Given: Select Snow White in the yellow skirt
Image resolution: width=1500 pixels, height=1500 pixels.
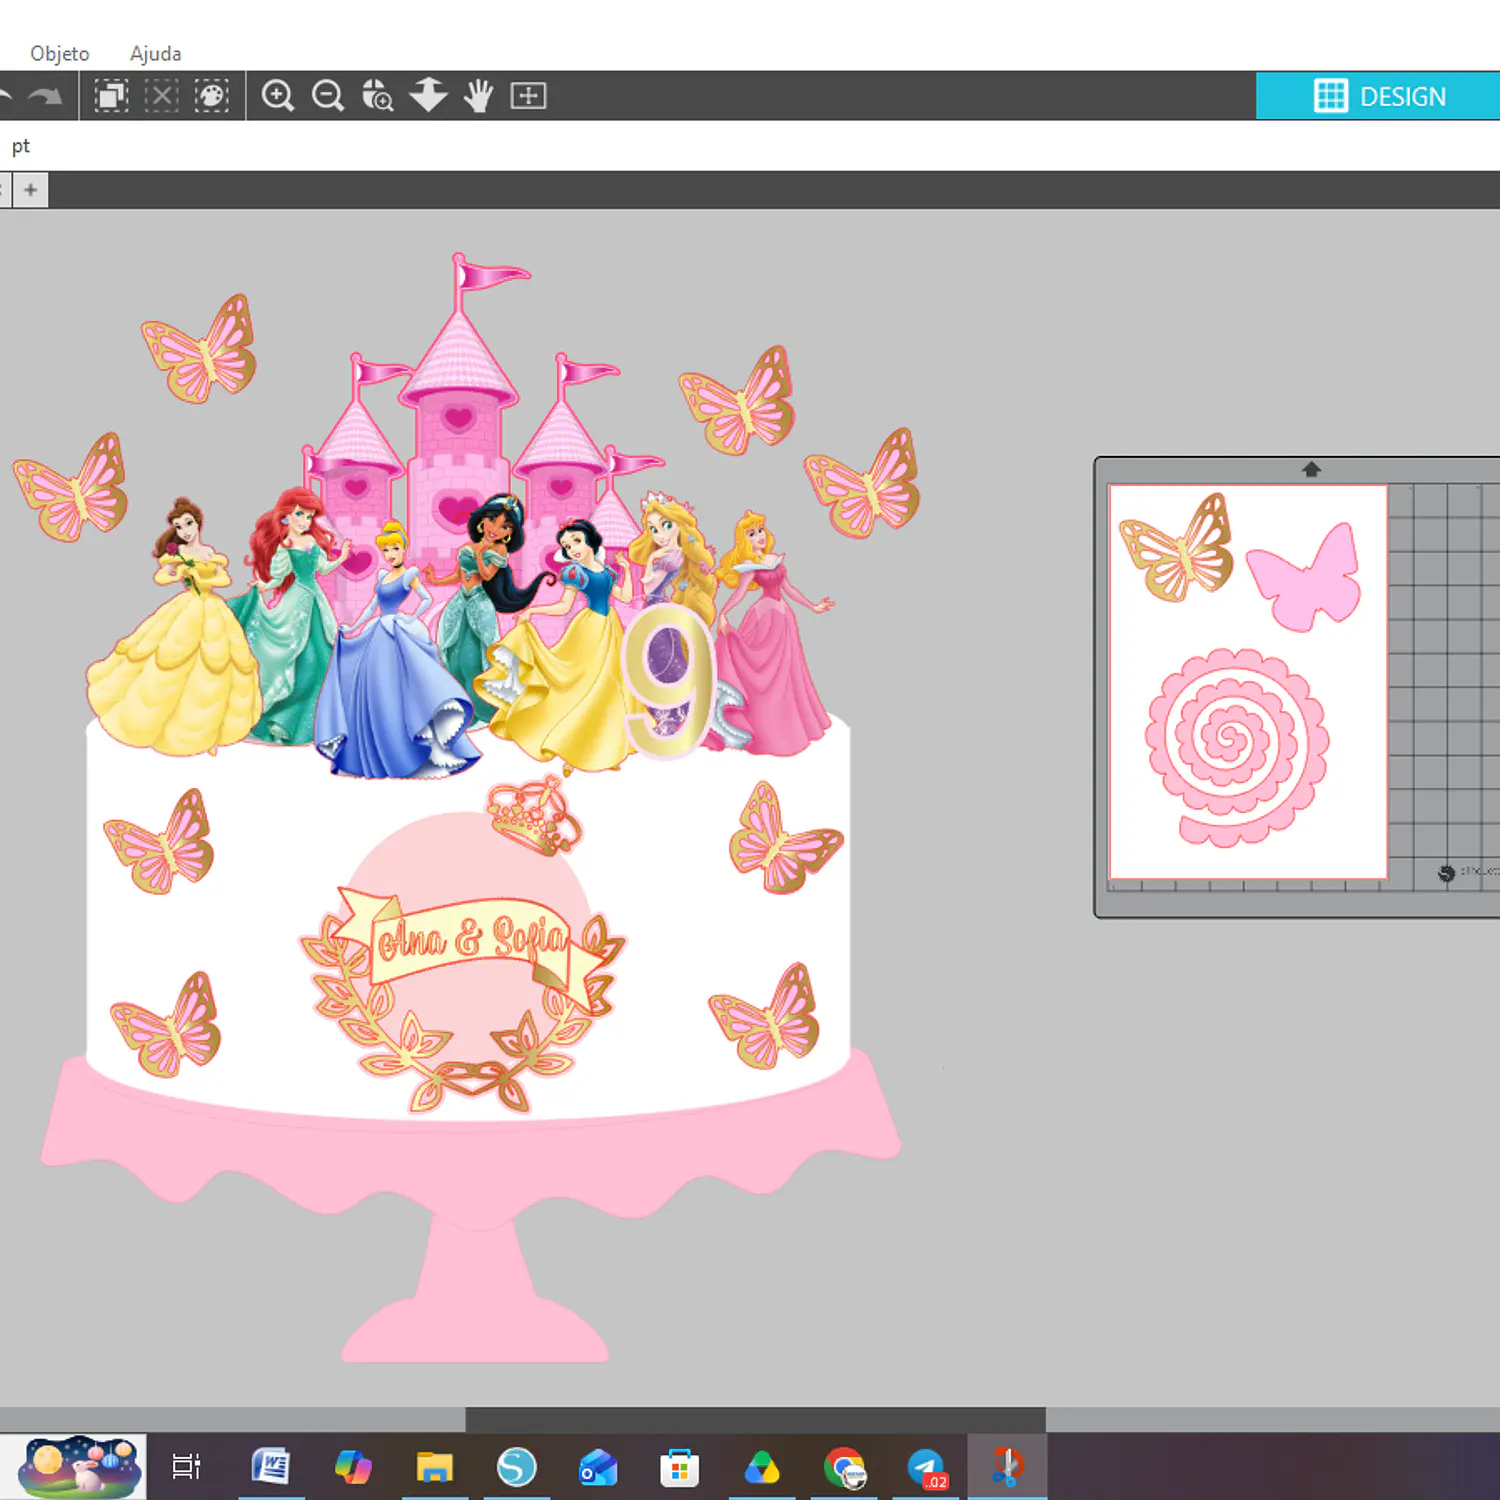Looking at the screenshot, I should click(560, 660).
